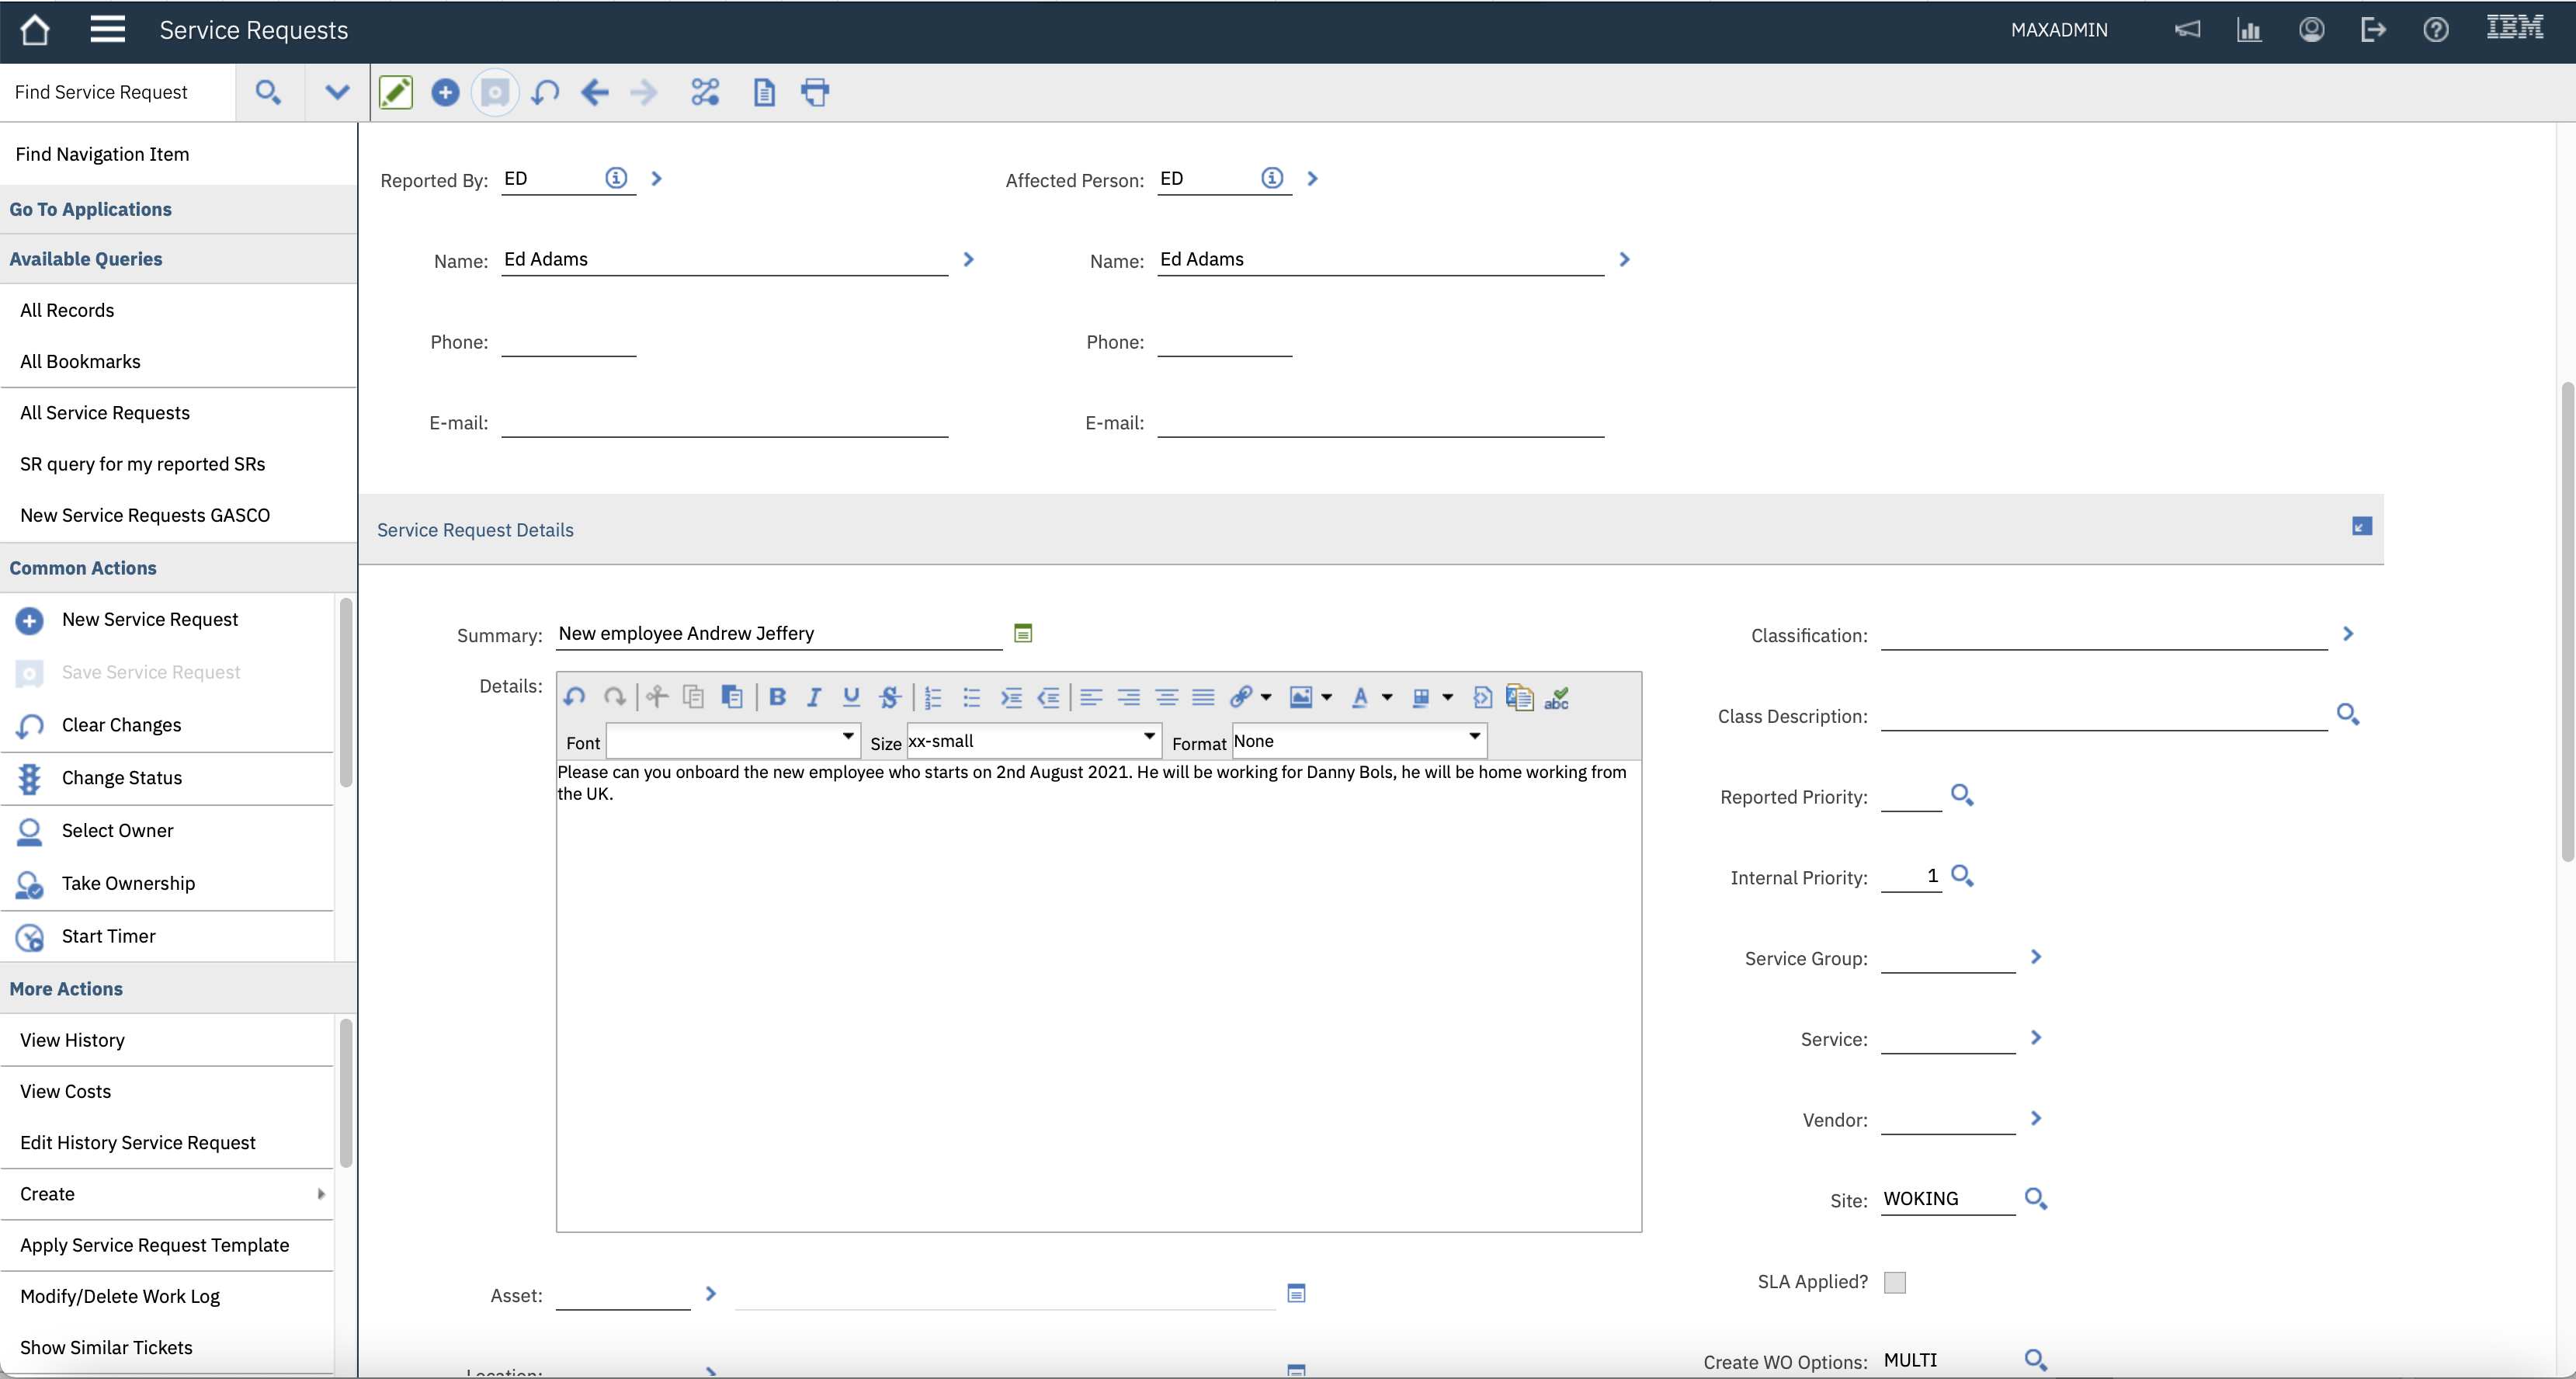The image size is (2576, 1379).
Task: Toggle Italic formatting in Details editor
Action: (814, 697)
